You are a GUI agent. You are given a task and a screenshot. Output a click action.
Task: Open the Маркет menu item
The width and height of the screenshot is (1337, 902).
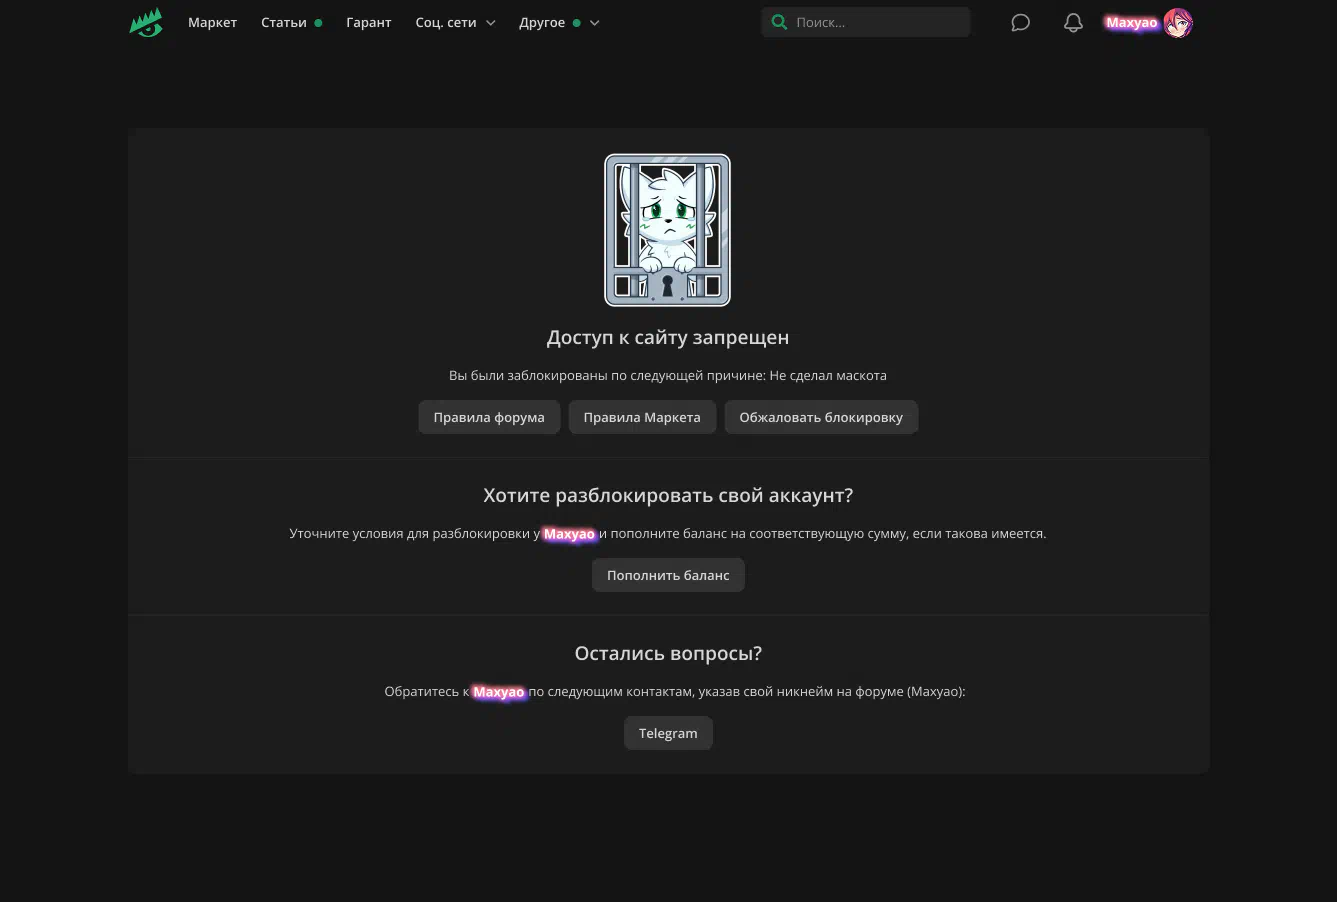[x=212, y=22]
